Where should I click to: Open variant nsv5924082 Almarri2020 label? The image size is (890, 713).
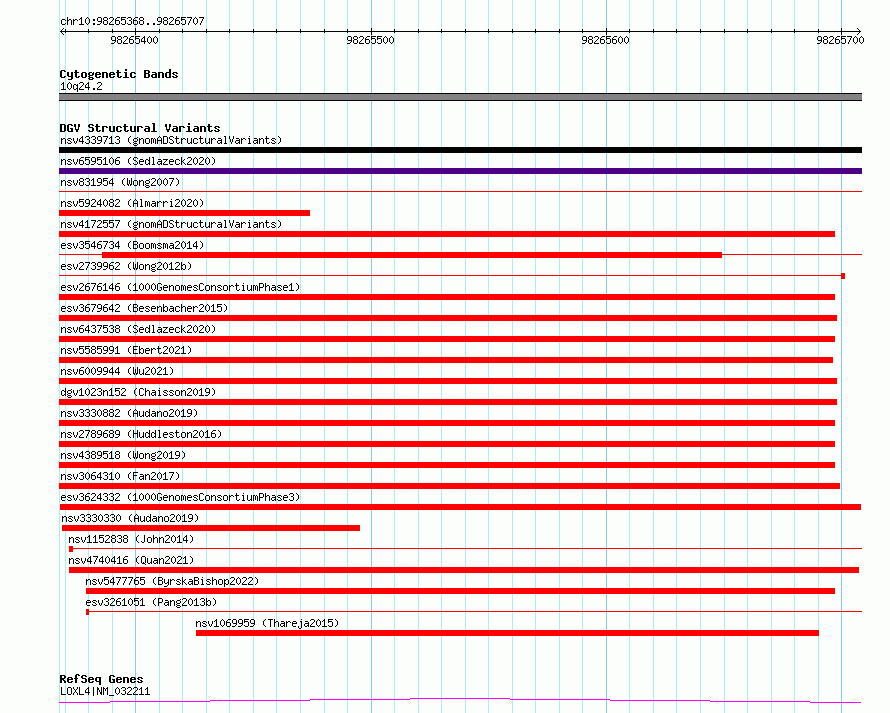click(132, 203)
